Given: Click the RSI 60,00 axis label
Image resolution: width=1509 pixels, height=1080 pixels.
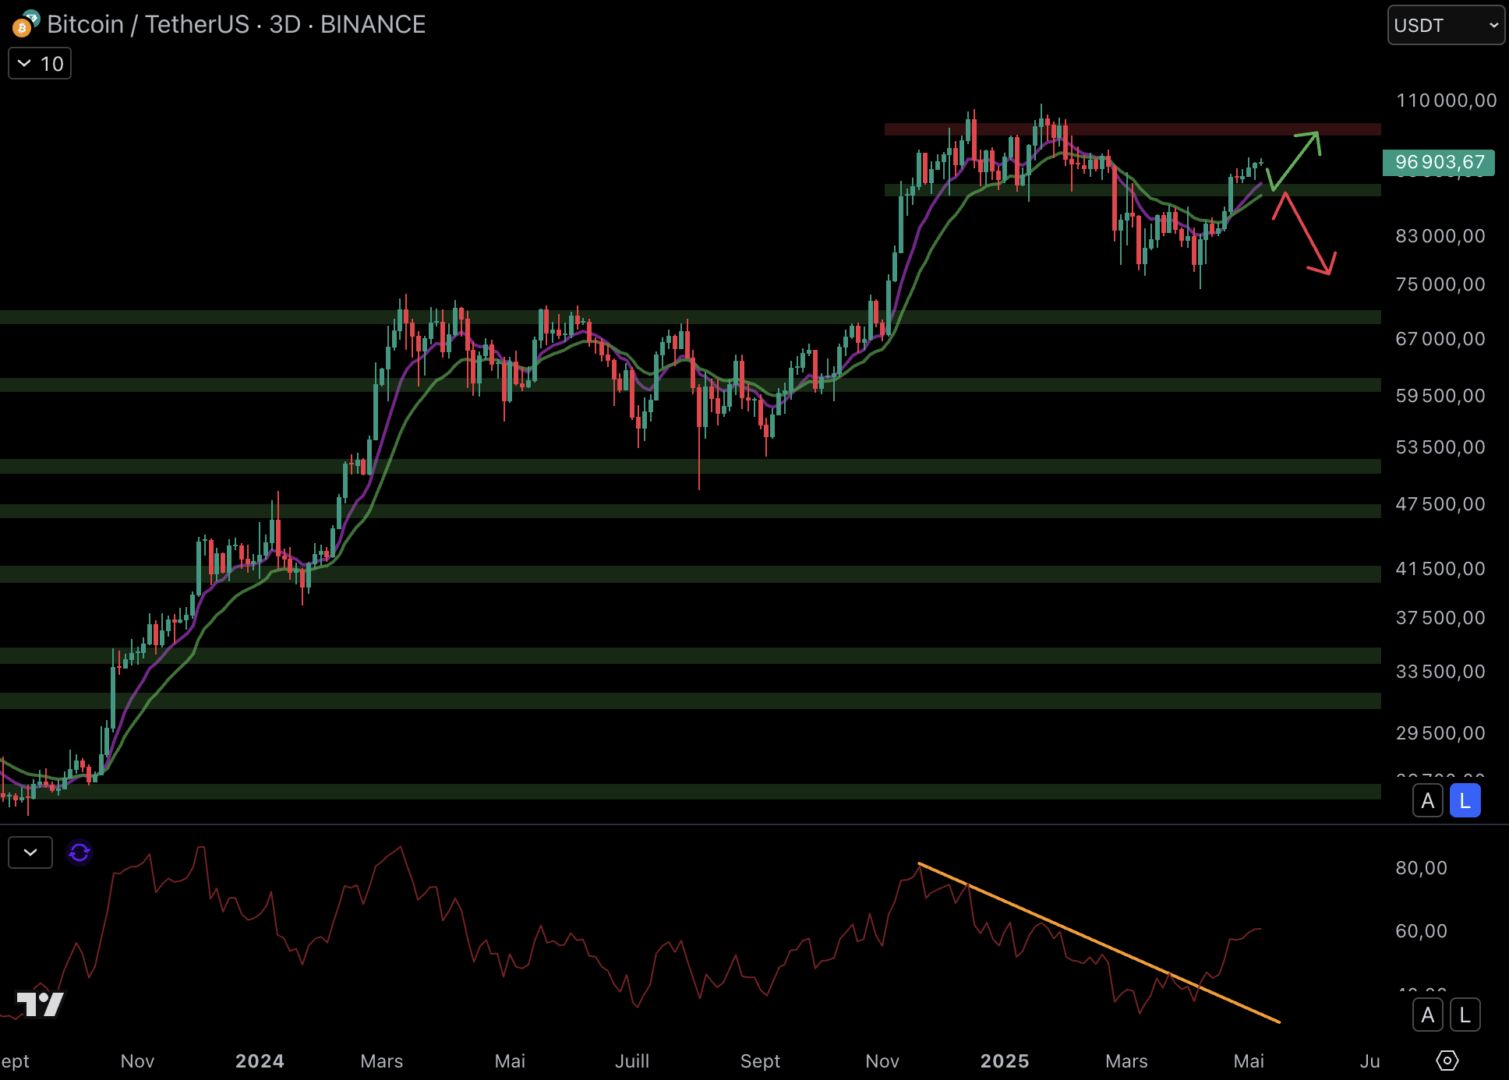Looking at the screenshot, I should click(x=1421, y=931).
